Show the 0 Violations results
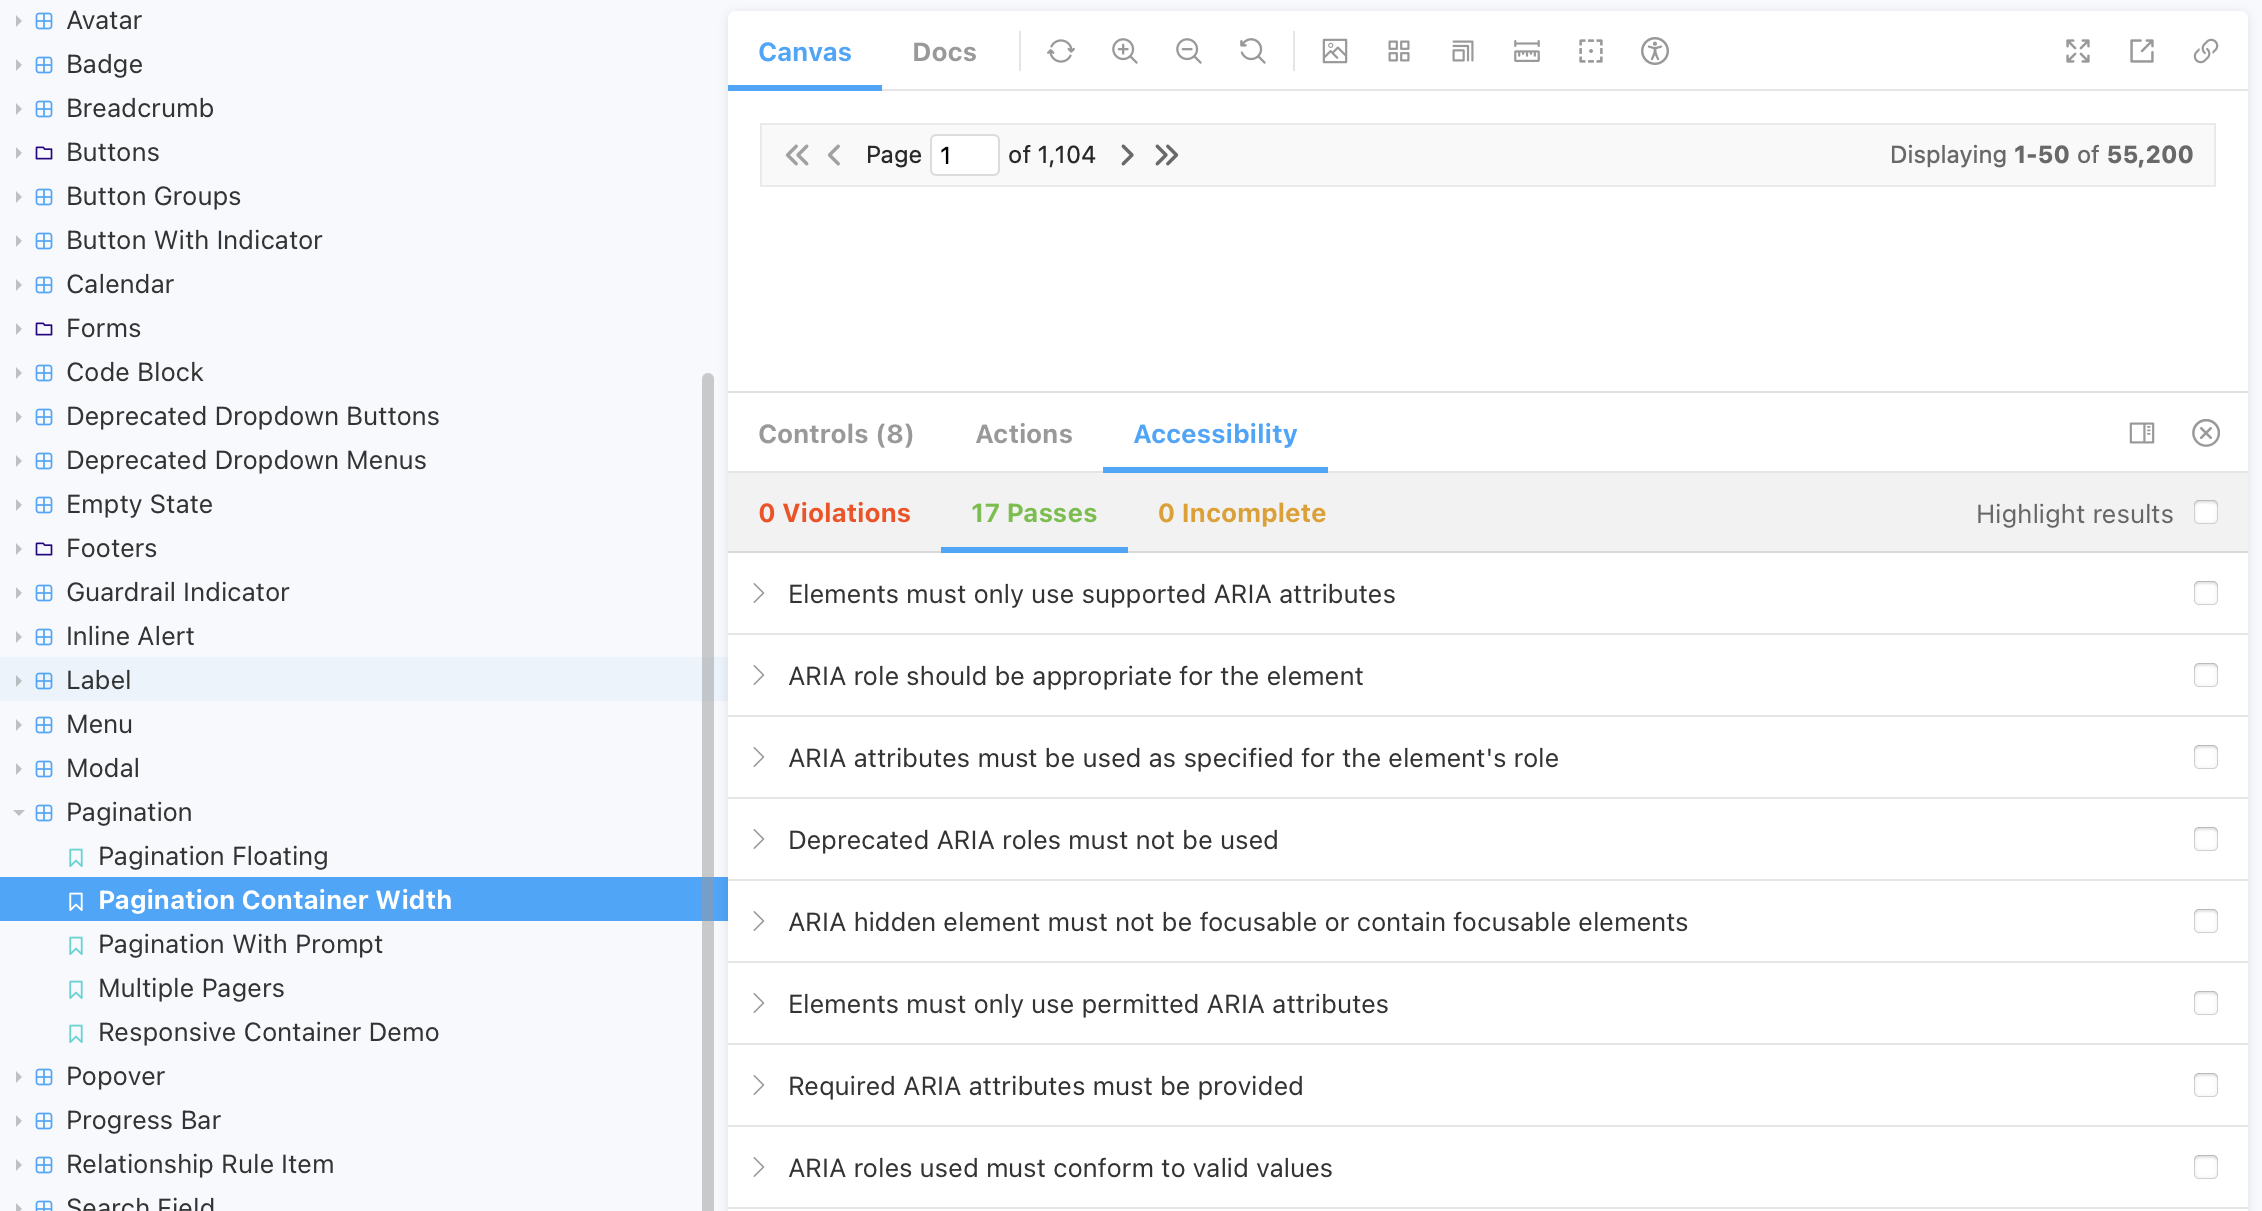 click(x=834, y=513)
